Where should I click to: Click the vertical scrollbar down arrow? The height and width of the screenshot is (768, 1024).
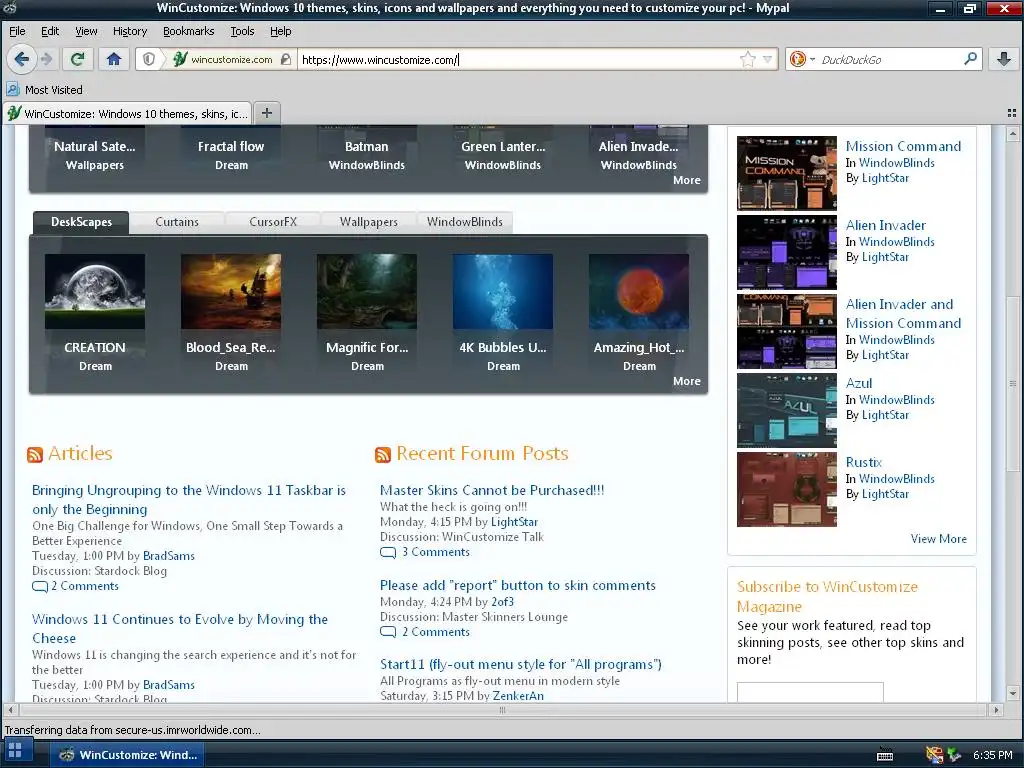(1013, 694)
